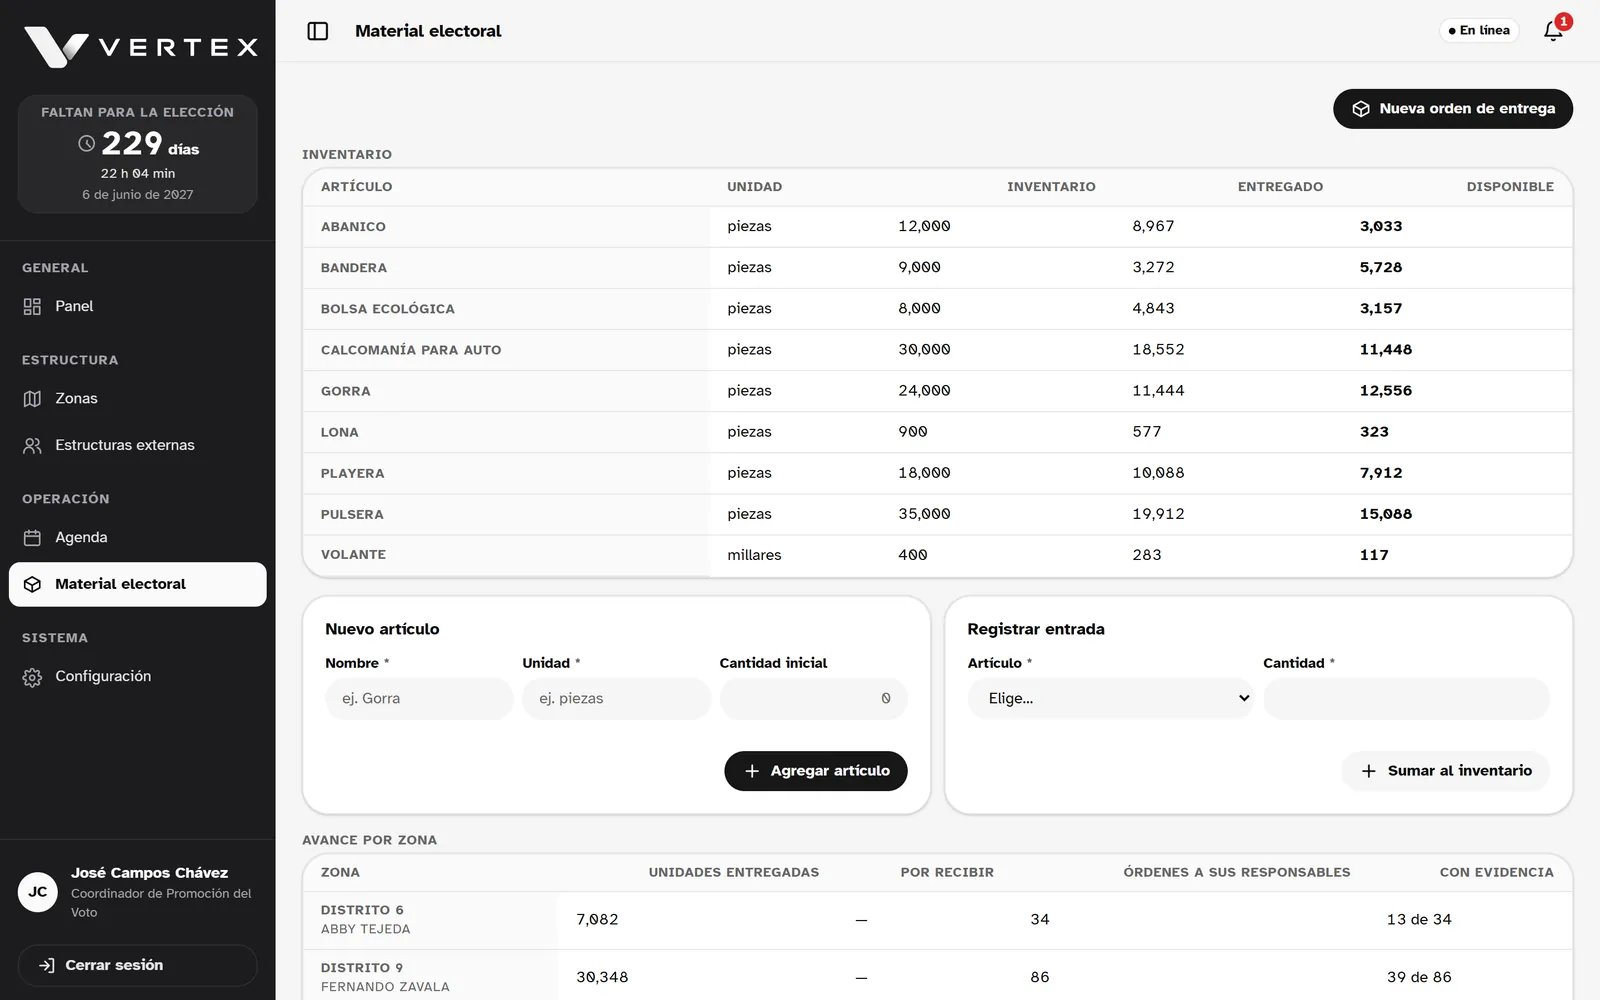Open the notifications bell

(x=1553, y=31)
